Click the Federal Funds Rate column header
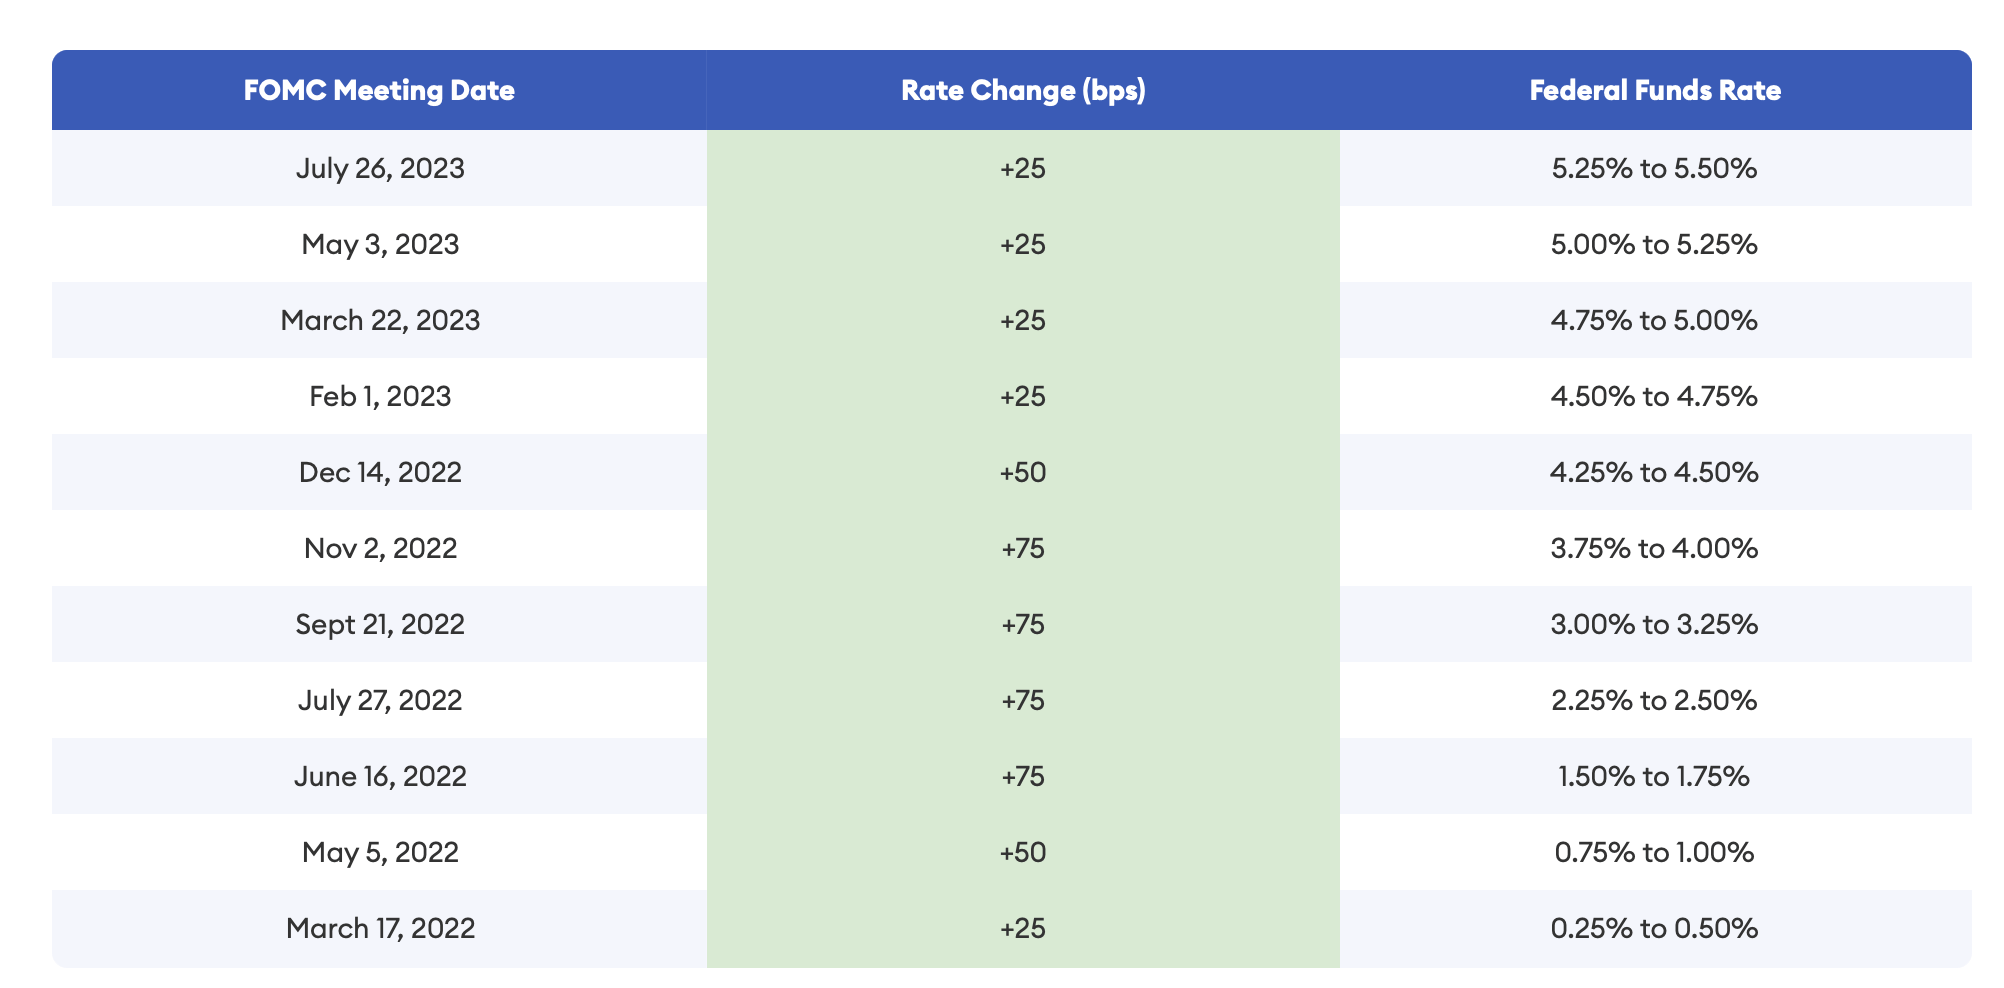Viewport: 2004px width, 988px height. pyautogui.click(x=1655, y=91)
